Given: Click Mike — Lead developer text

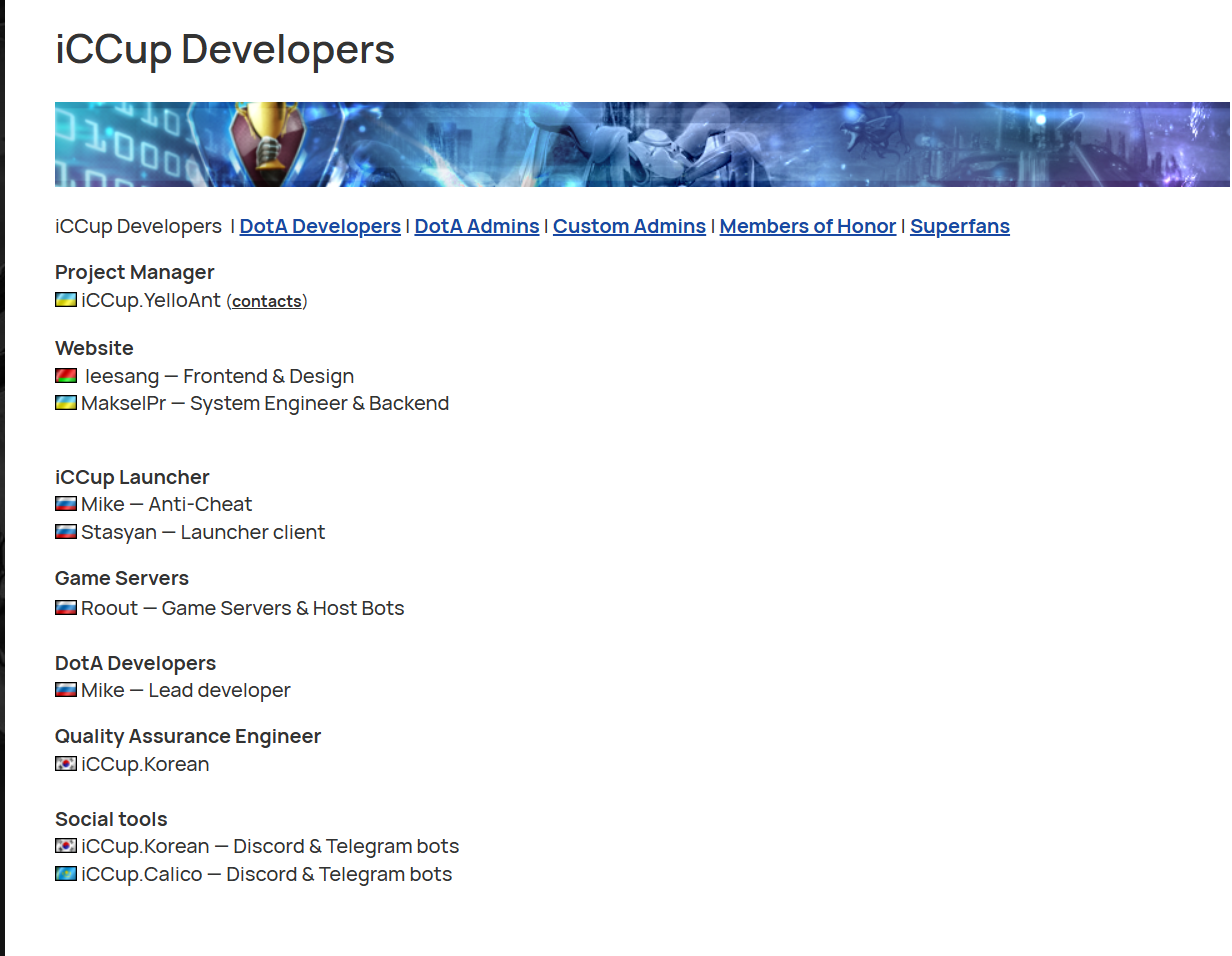Looking at the screenshot, I should [186, 690].
